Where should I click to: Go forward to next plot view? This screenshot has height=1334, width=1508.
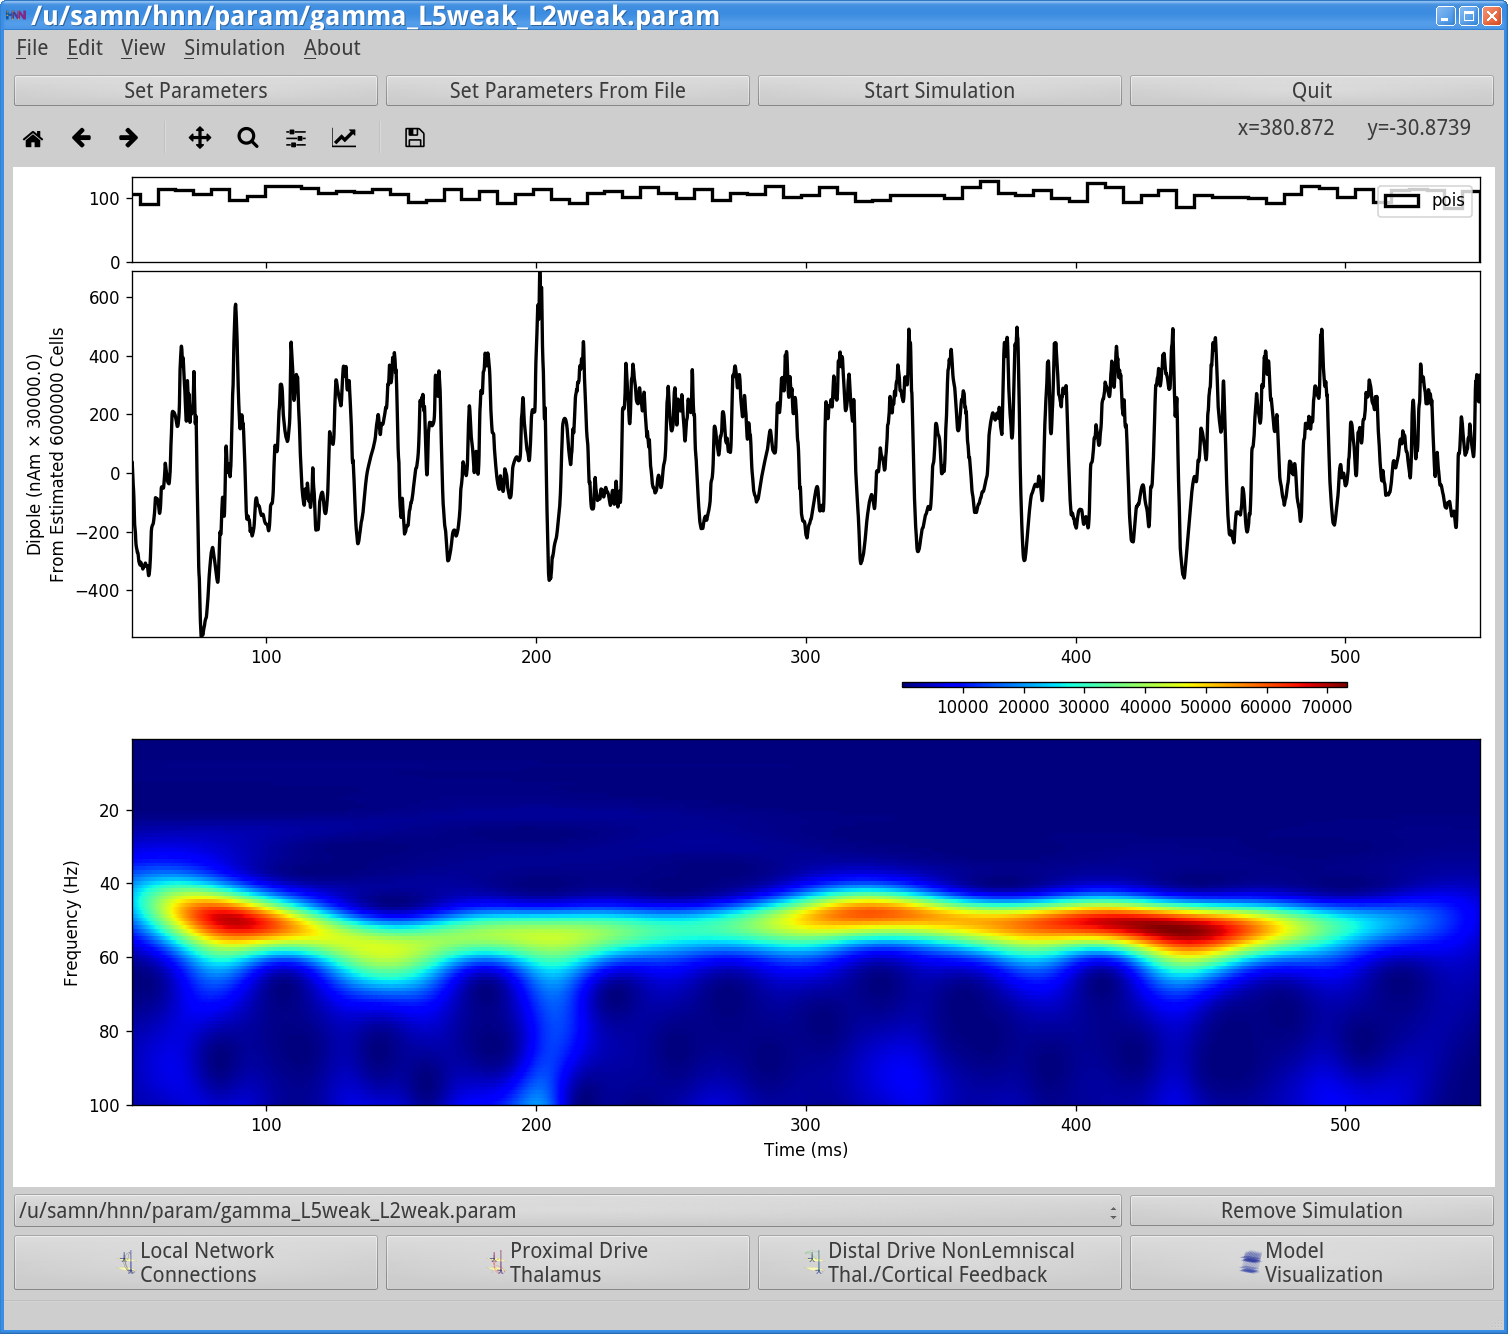point(129,138)
